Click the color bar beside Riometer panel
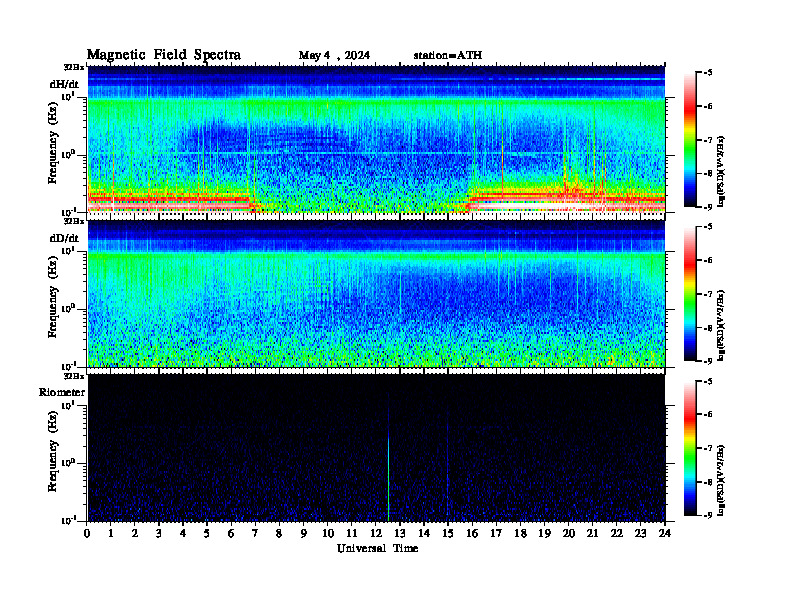Image resolution: width=792 pixels, height=612 pixels. click(690, 448)
